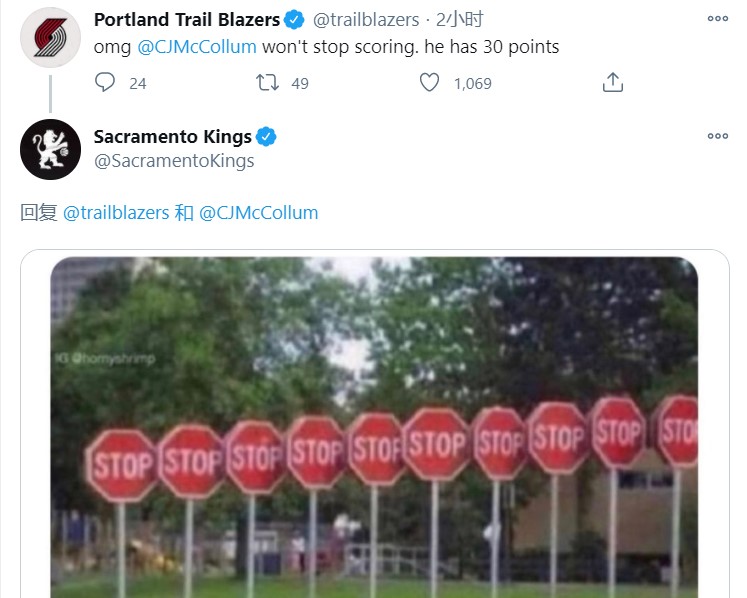The width and height of the screenshot is (747, 598).
Task: Click the 49 retweets count
Action: [300, 84]
